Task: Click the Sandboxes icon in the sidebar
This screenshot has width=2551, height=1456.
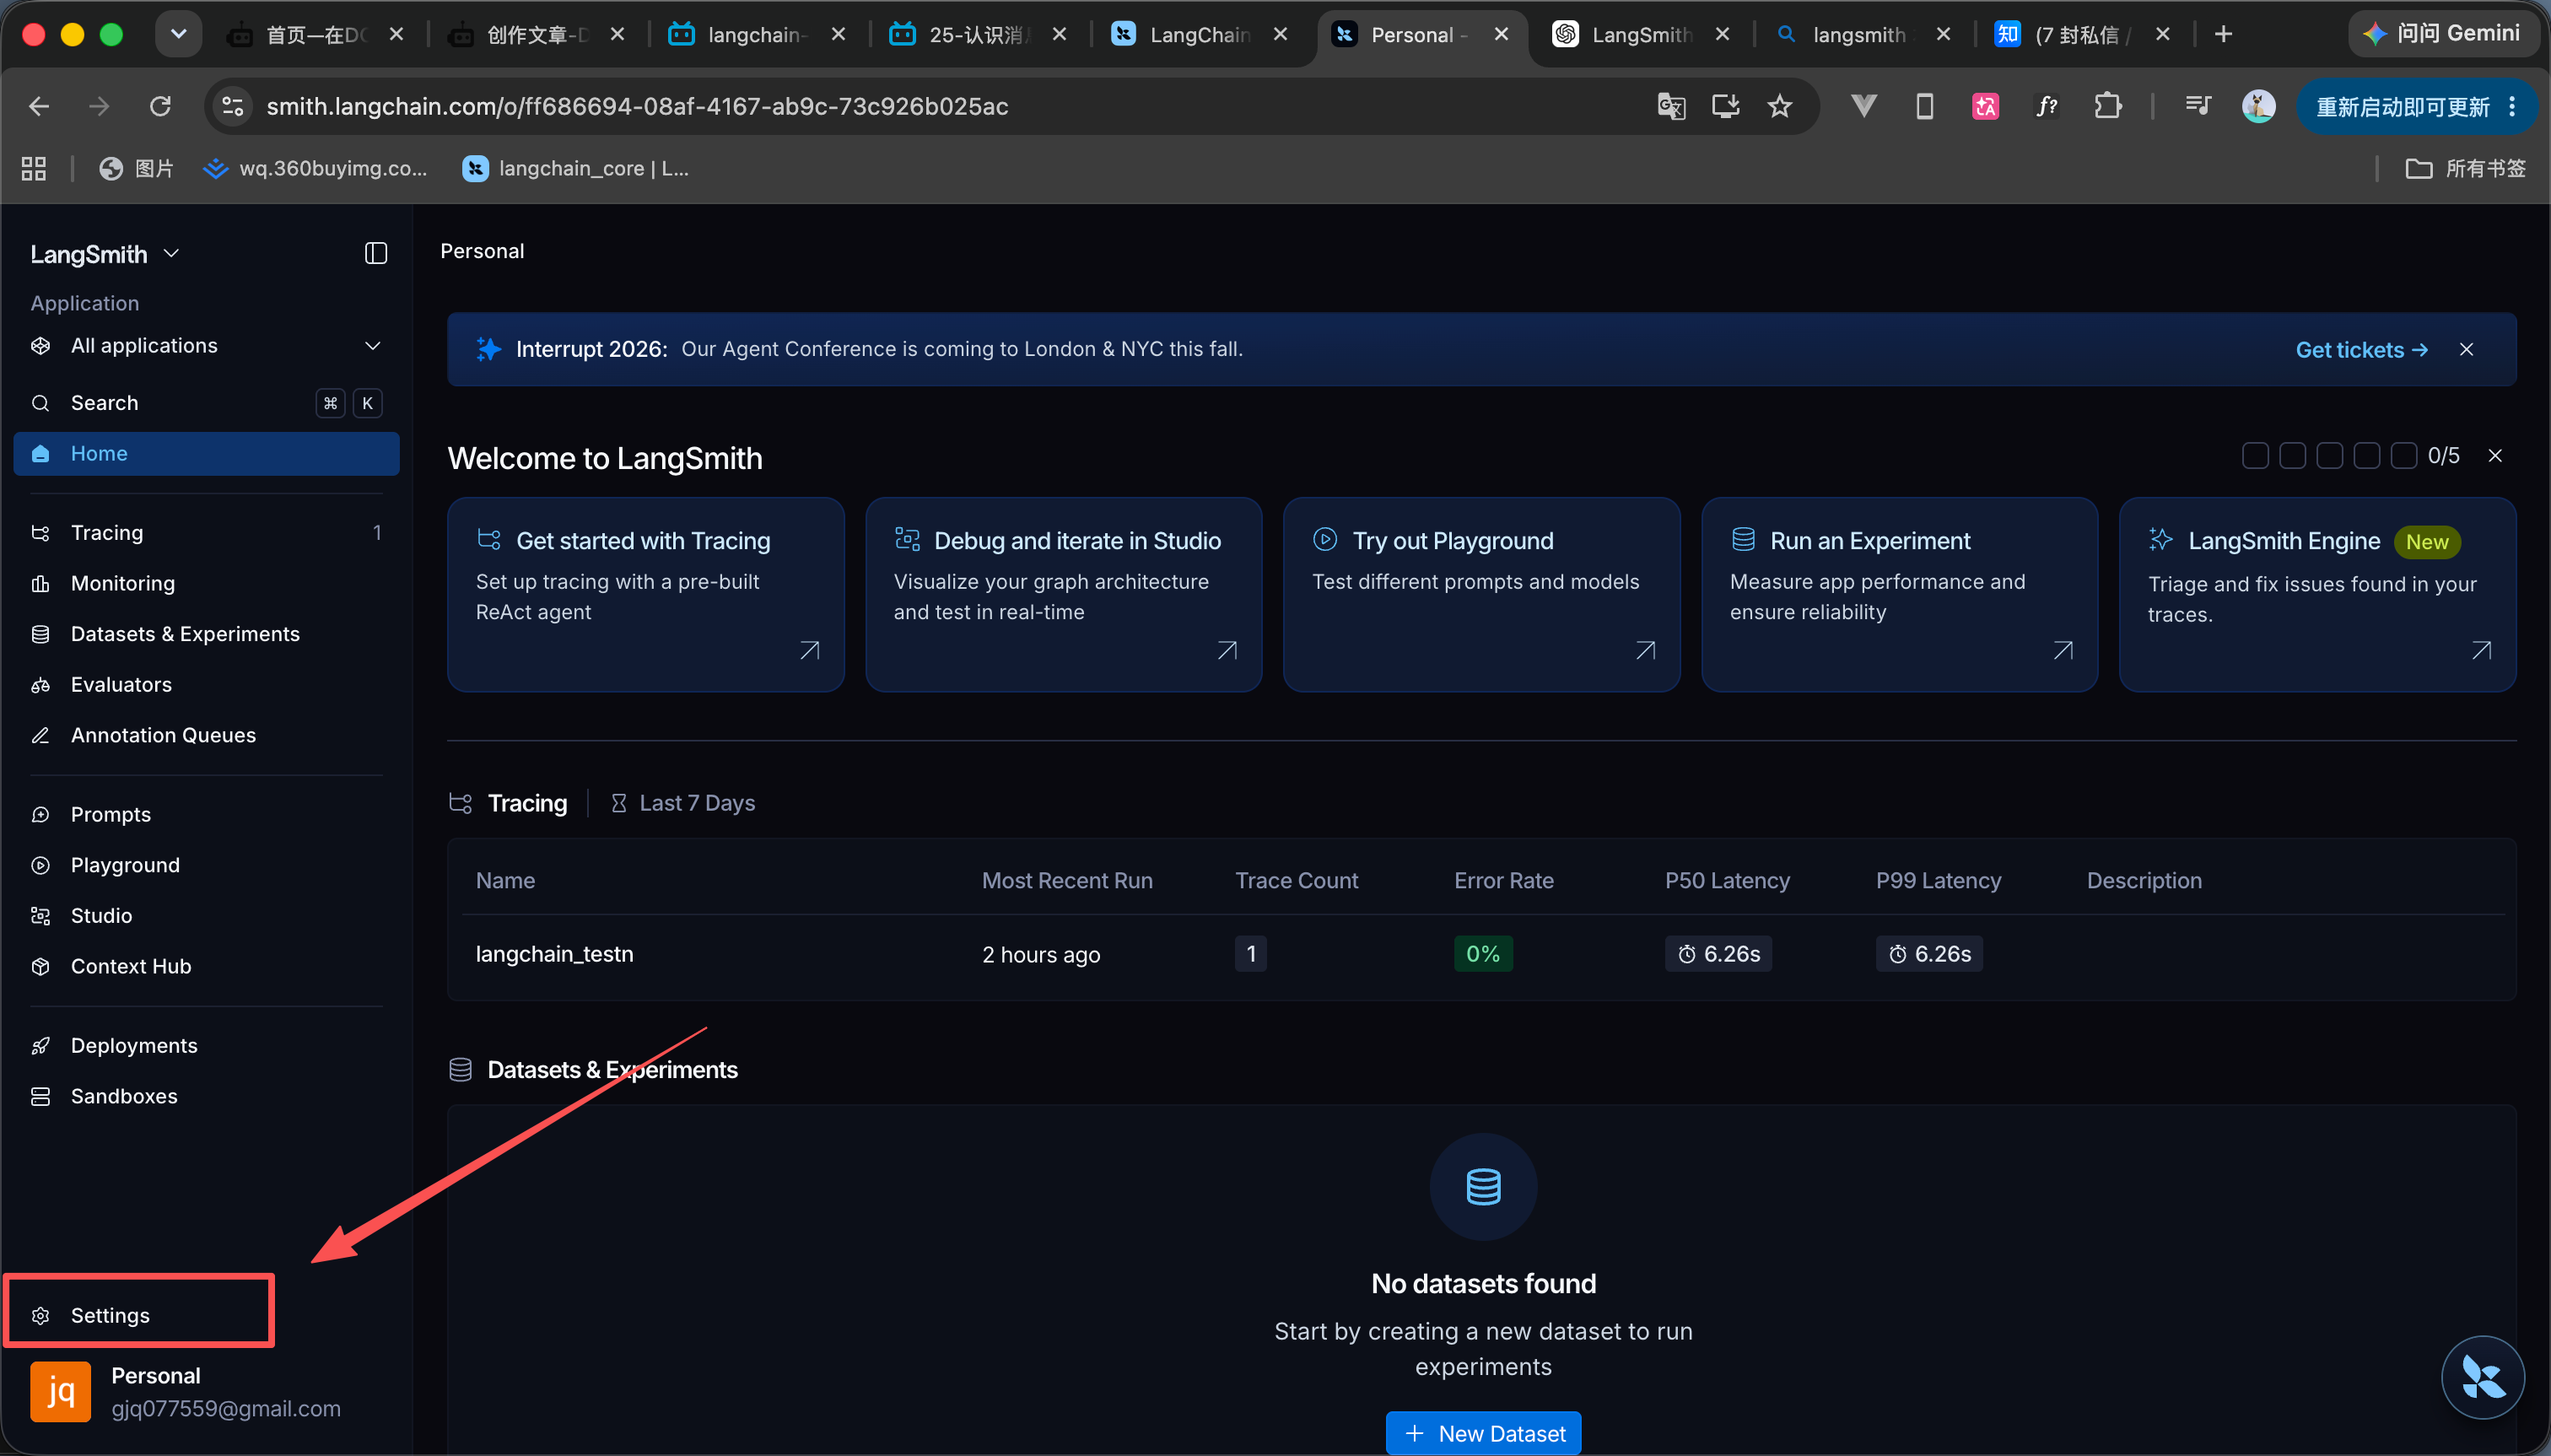Action: pyautogui.click(x=40, y=1096)
